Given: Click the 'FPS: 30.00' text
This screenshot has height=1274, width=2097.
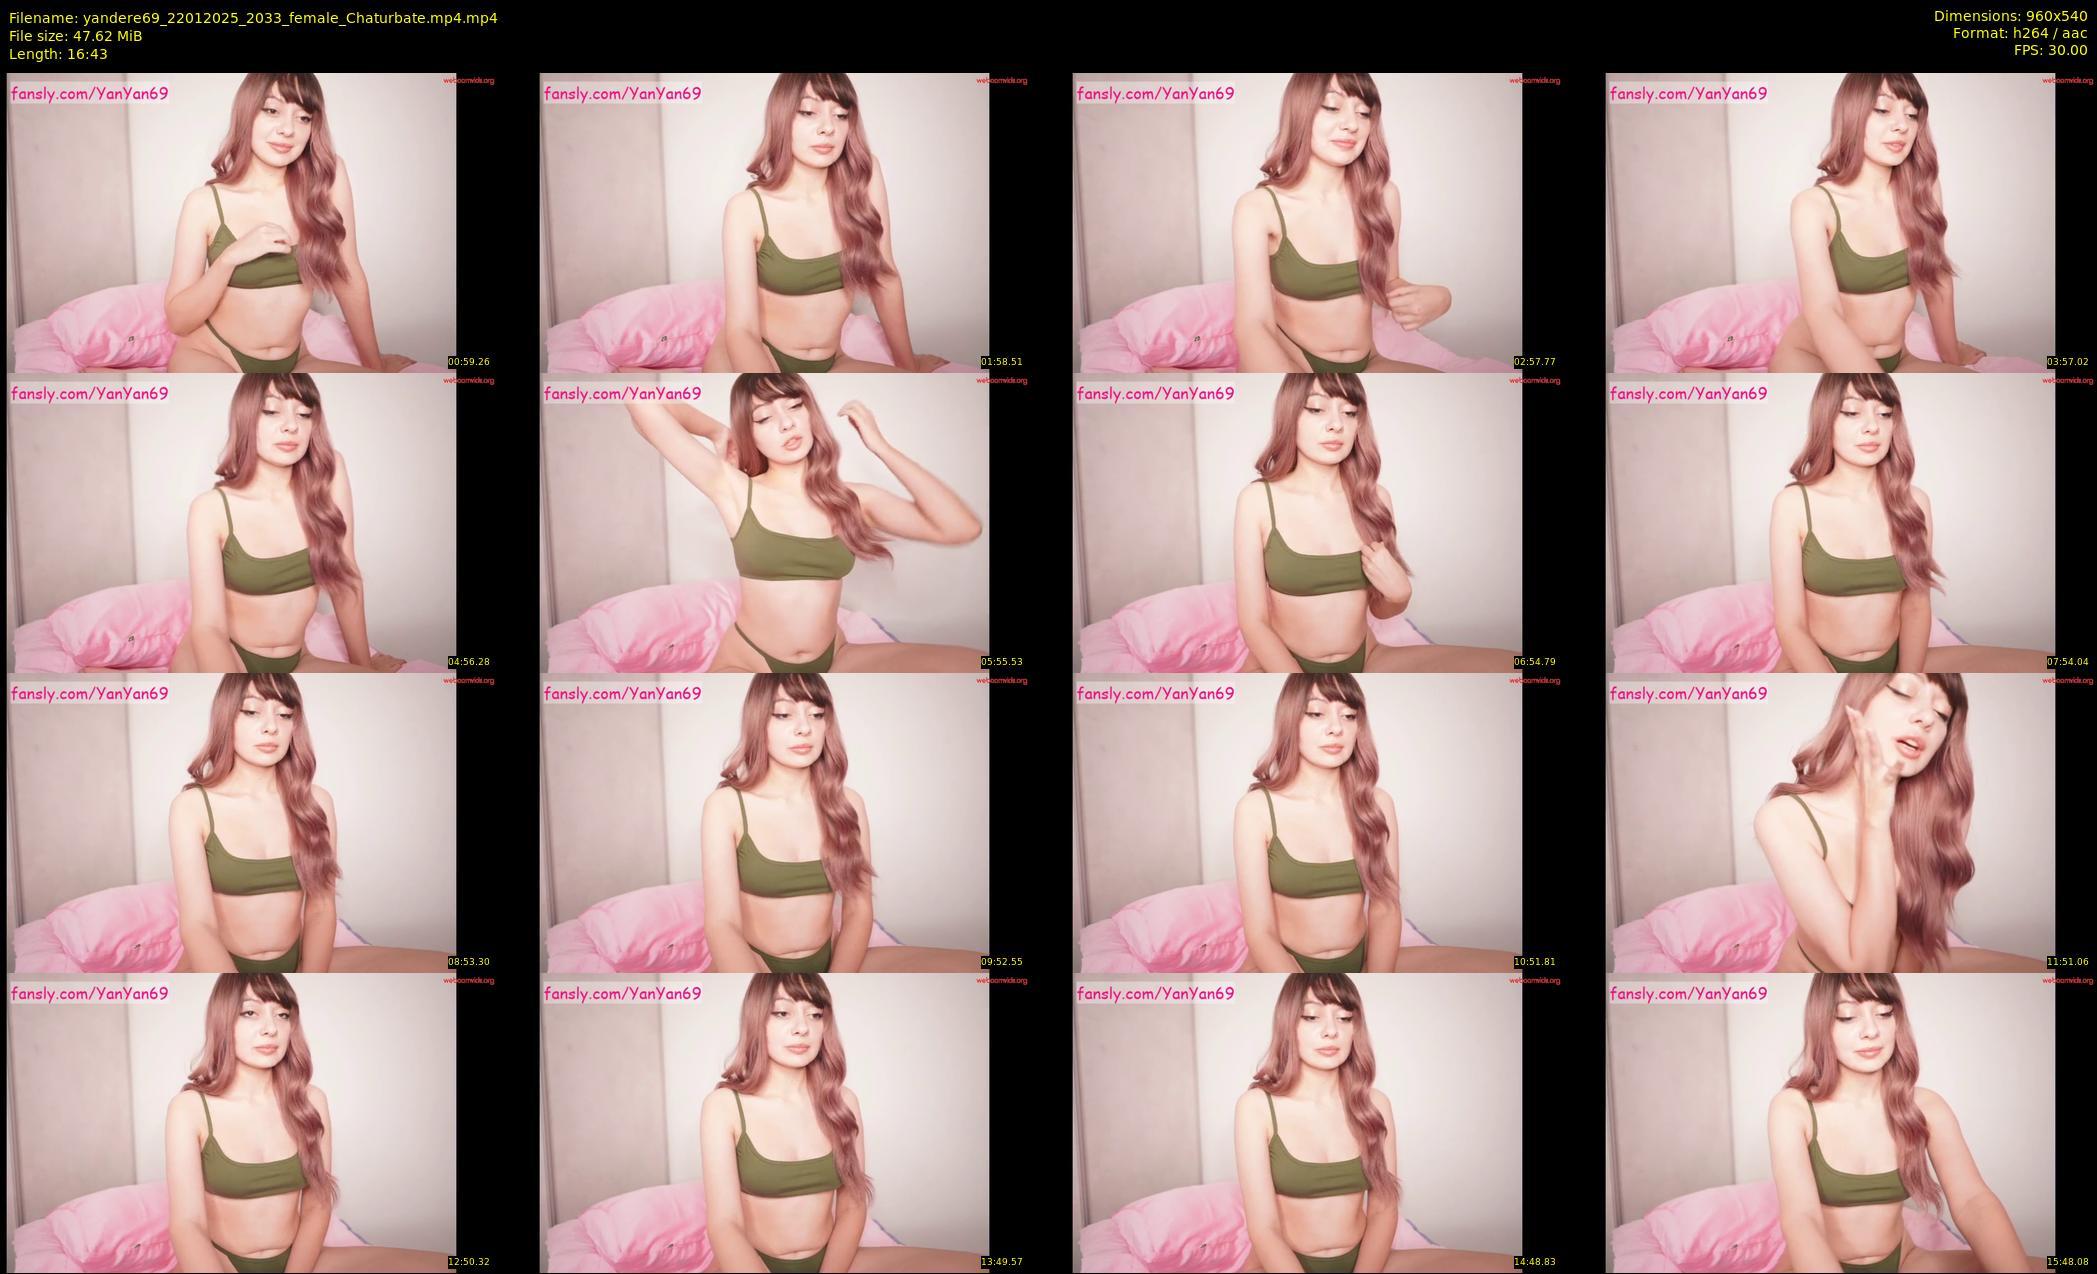Looking at the screenshot, I should pyautogui.click(x=2050, y=50).
